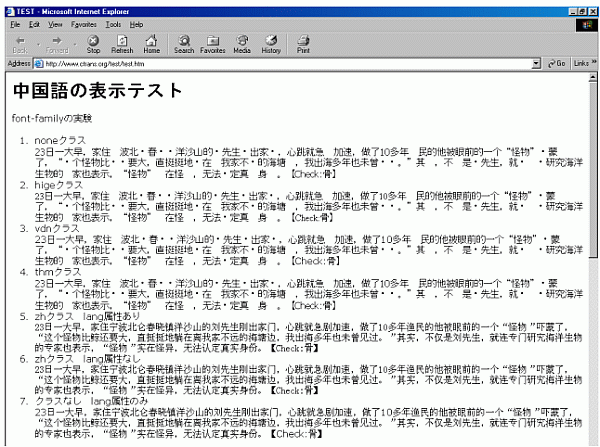
Task: Click the address URL field
Action: (288, 64)
